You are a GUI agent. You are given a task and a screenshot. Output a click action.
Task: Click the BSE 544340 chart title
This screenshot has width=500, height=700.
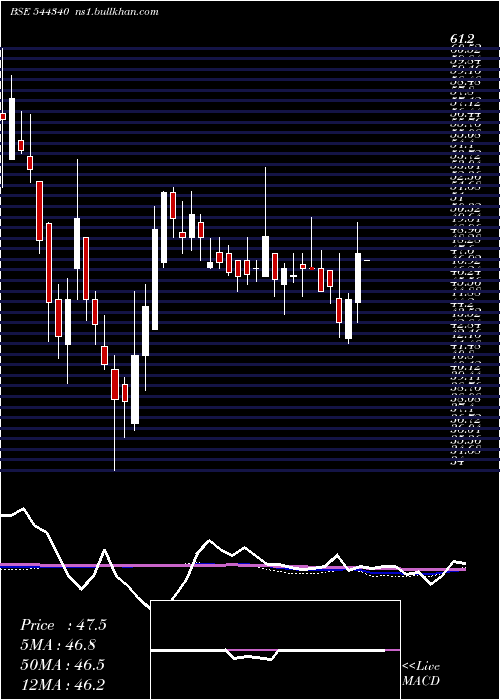click(x=39, y=12)
